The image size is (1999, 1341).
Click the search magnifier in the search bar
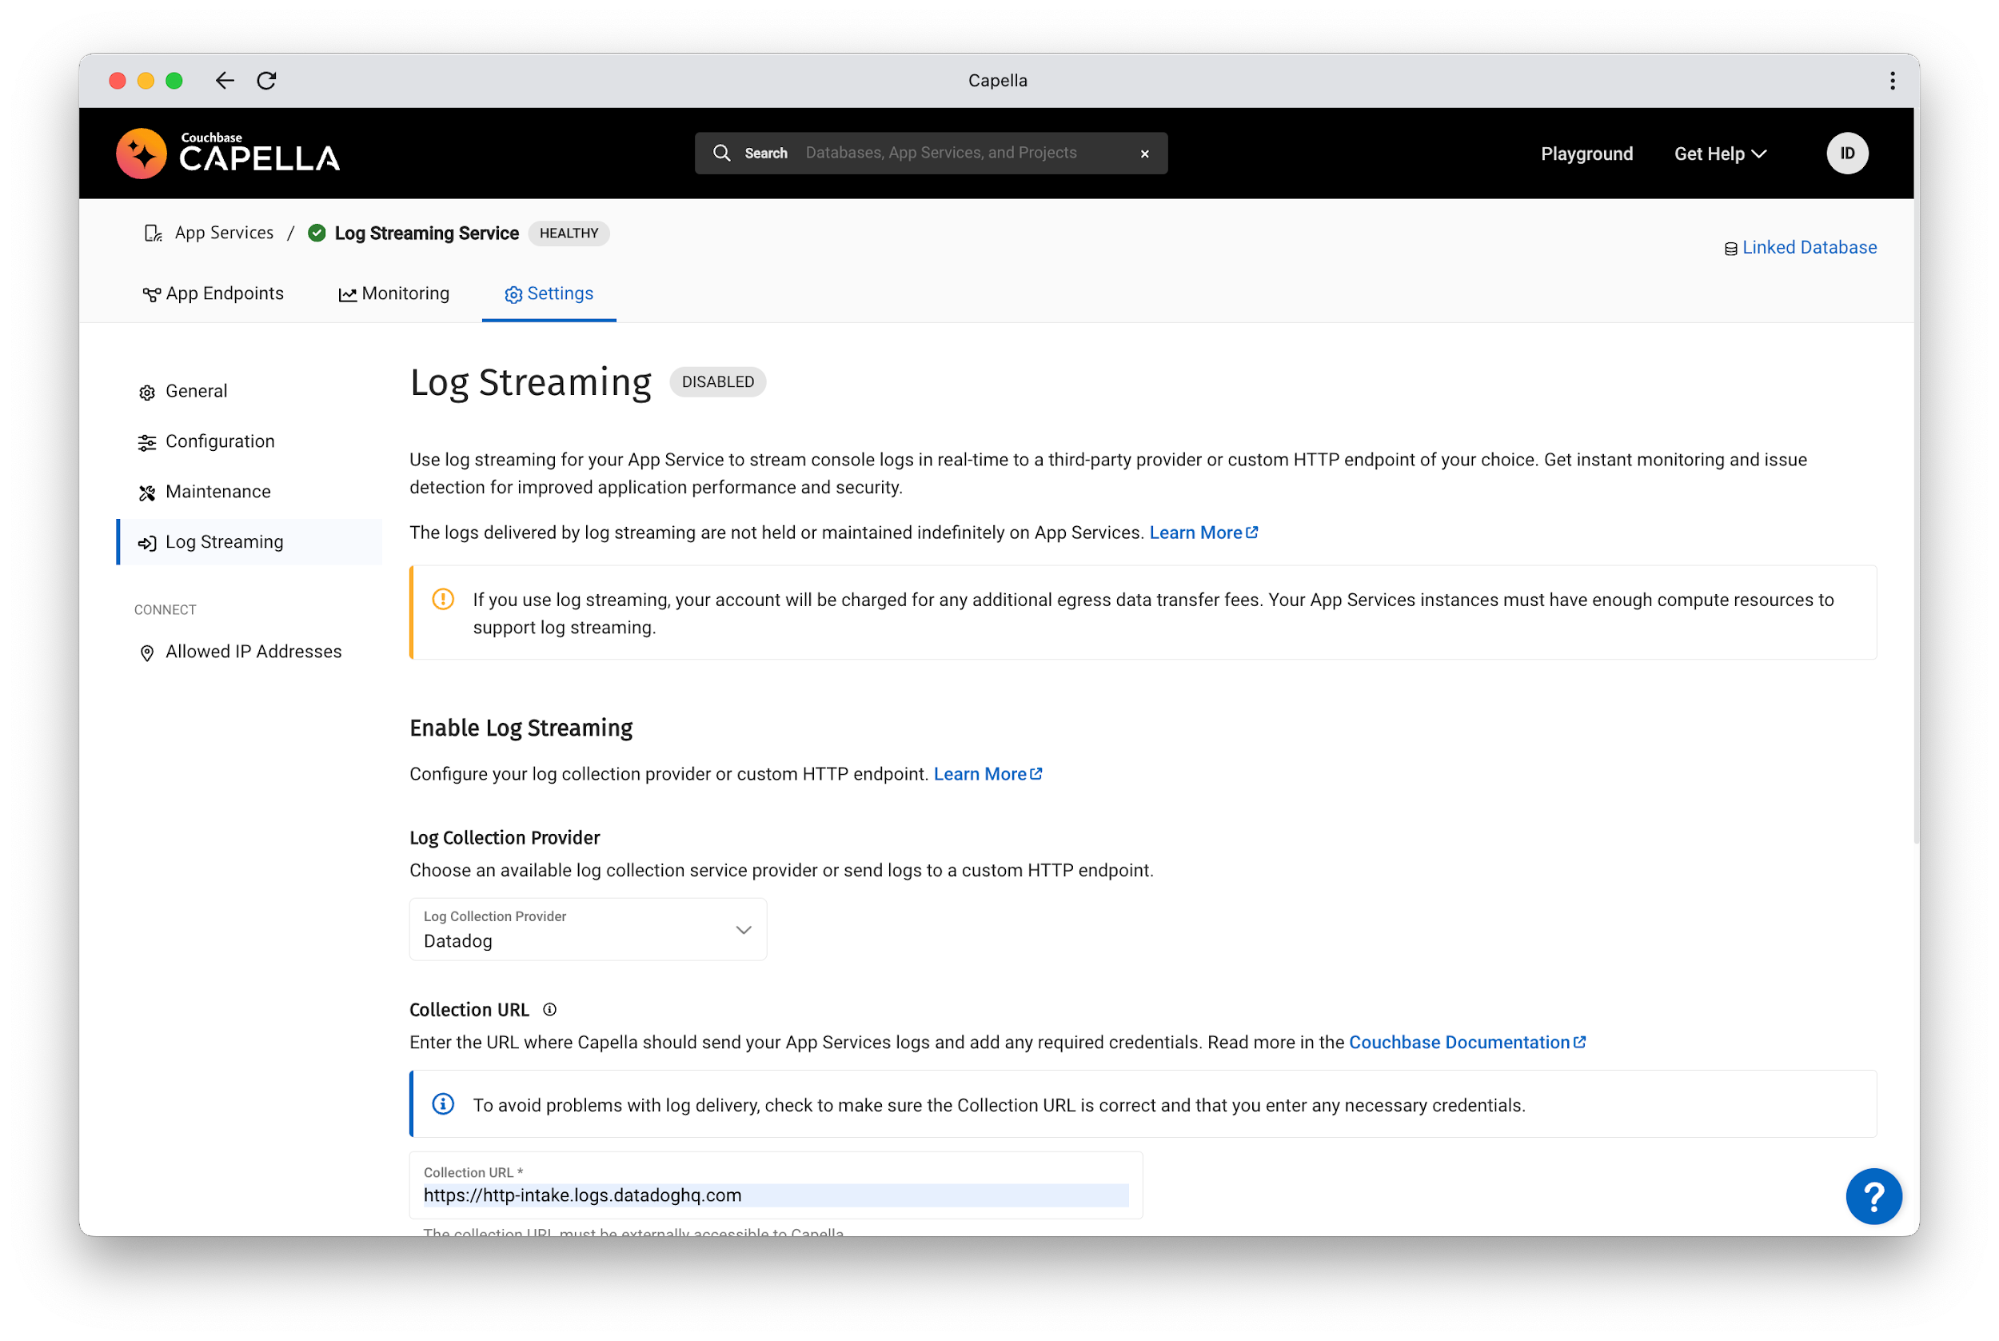(x=722, y=152)
